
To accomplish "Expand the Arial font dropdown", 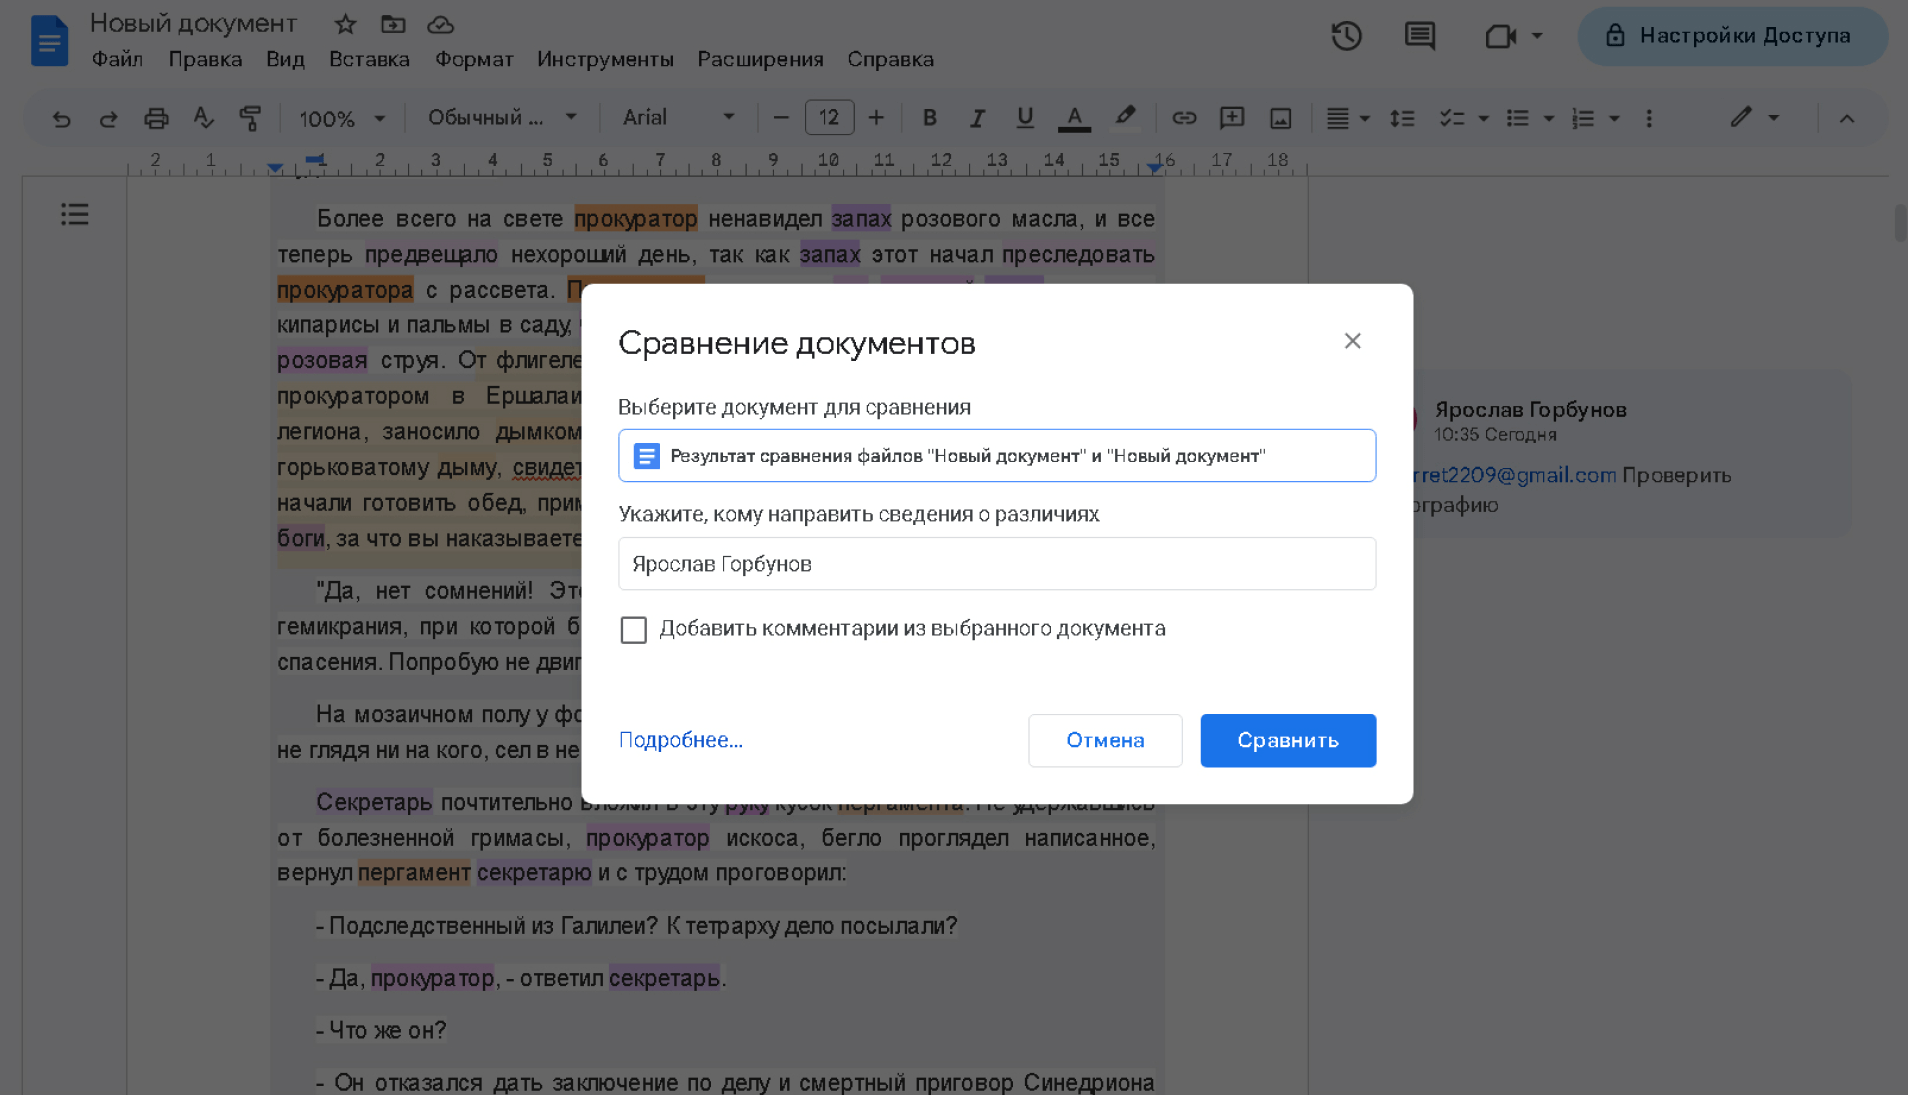I will [x=678, y=118].
